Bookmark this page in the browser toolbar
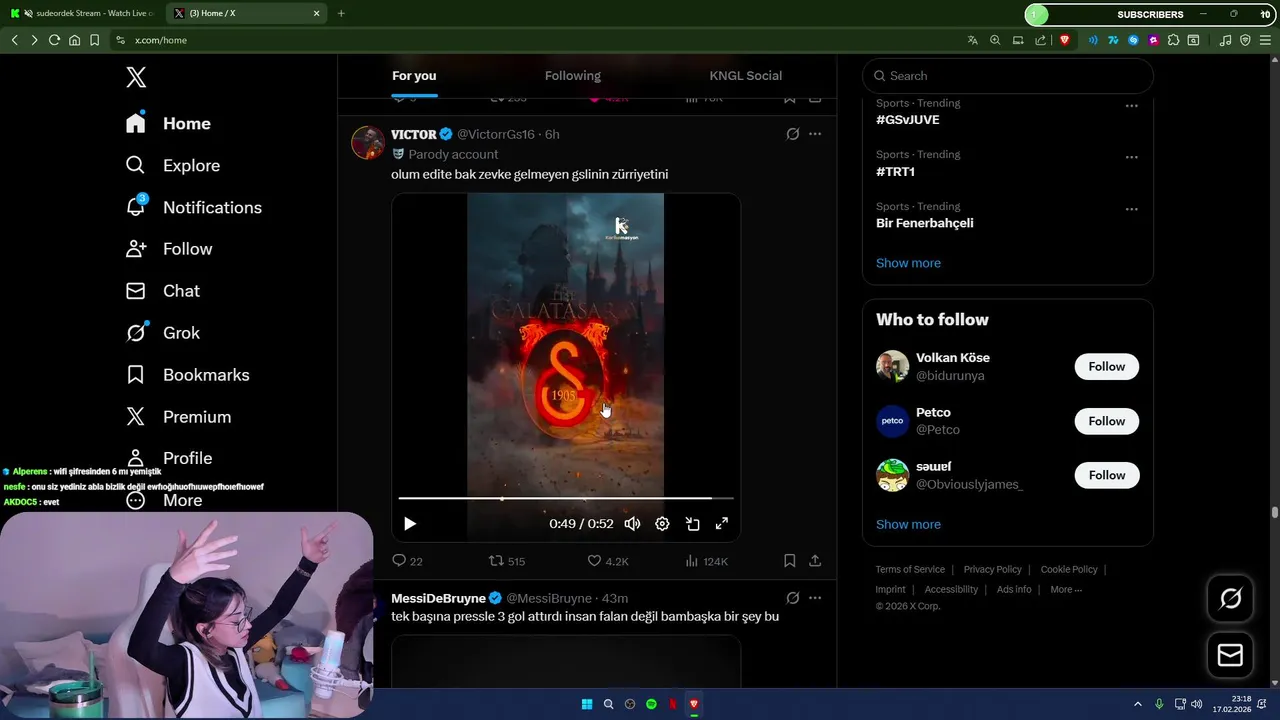Viewport: 1280px width, 720px height. [94, 40]
